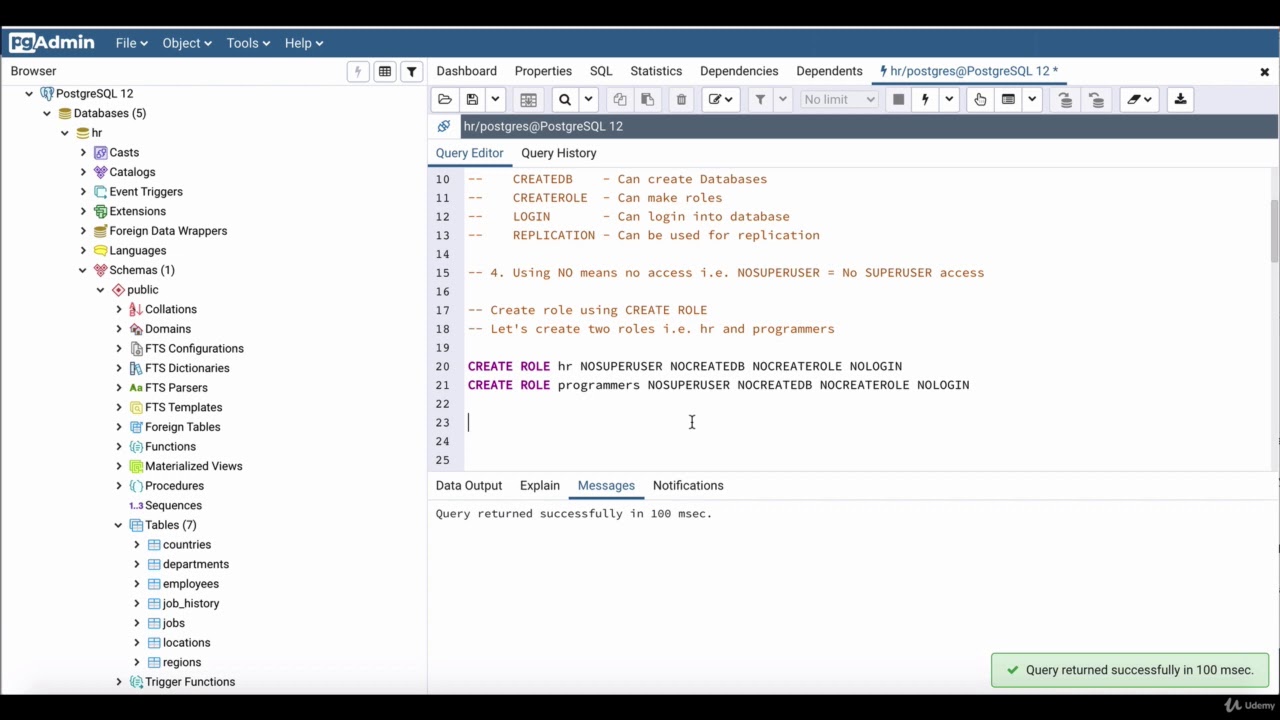The width and height of the screenshot is (1280, 720).
Task: Collapse the Databases (5) node
Action: [x=47, y=113]
